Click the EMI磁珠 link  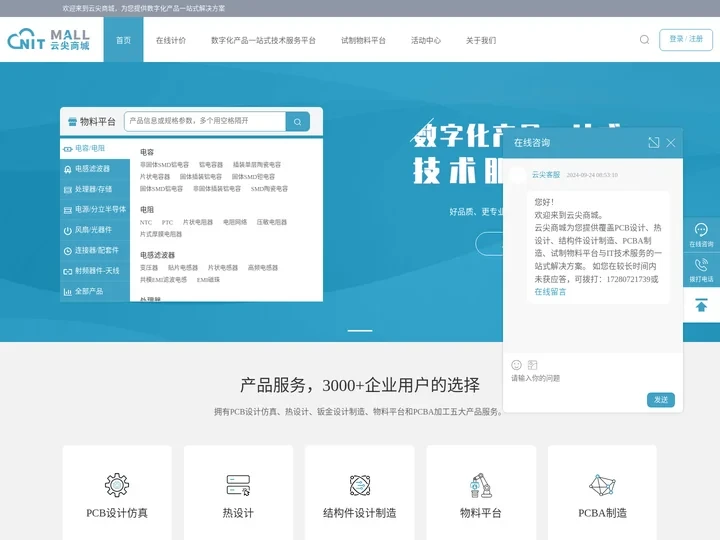(x=208, y=280)
